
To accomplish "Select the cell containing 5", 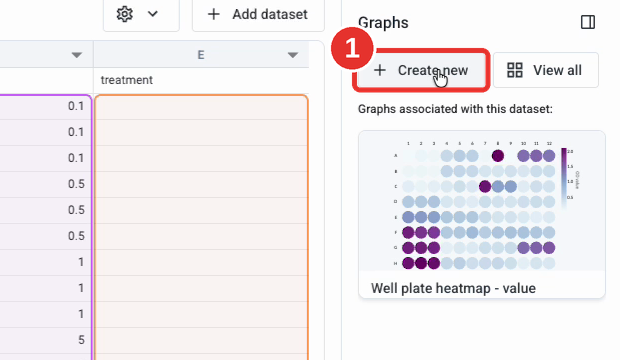I will (46, 340).
